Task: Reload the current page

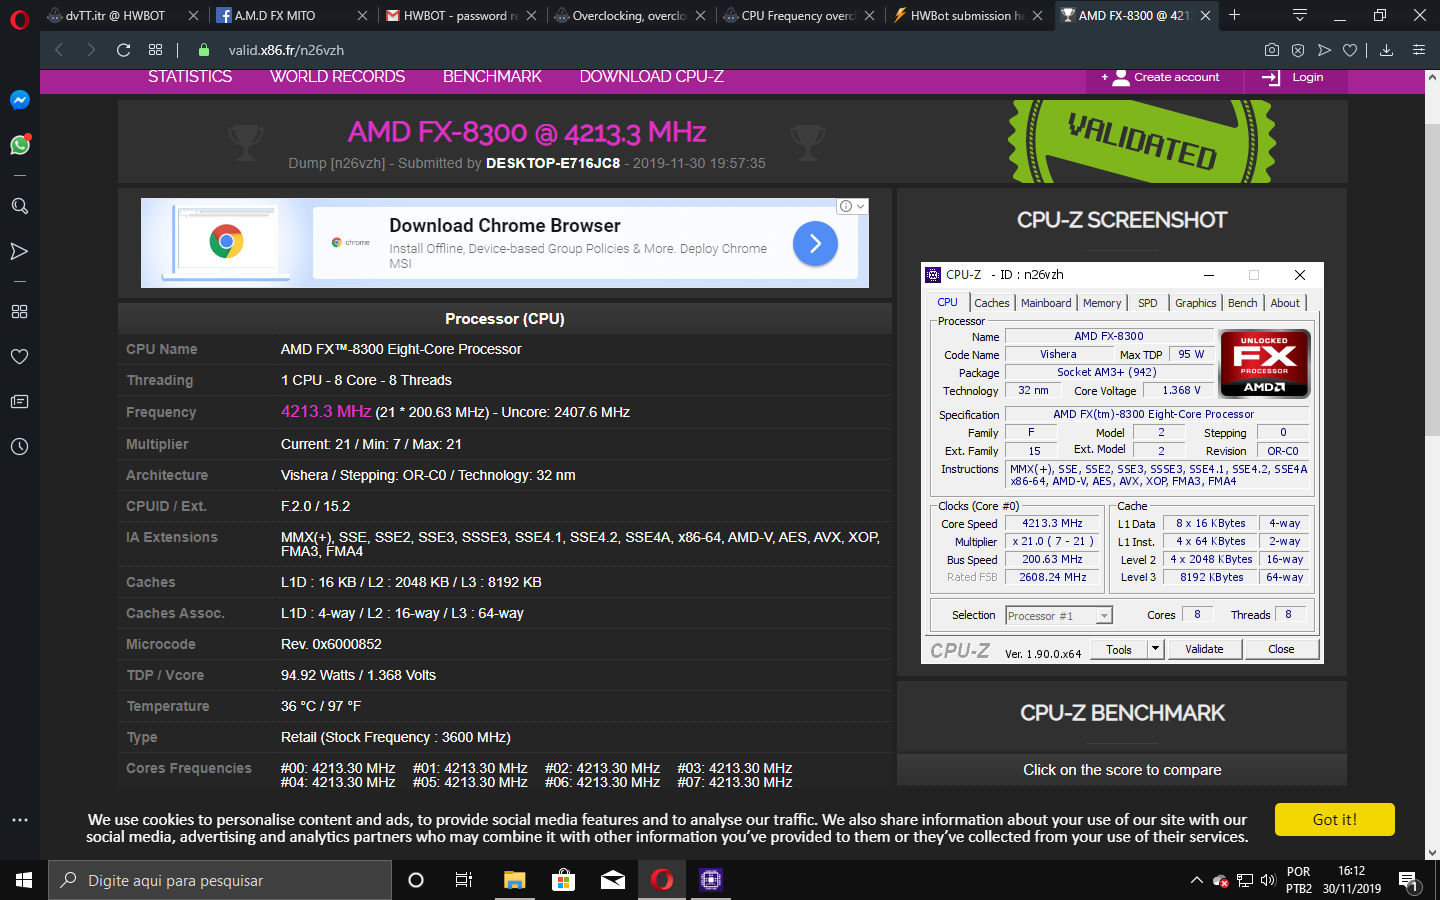Action: click(x=123, y=50)
